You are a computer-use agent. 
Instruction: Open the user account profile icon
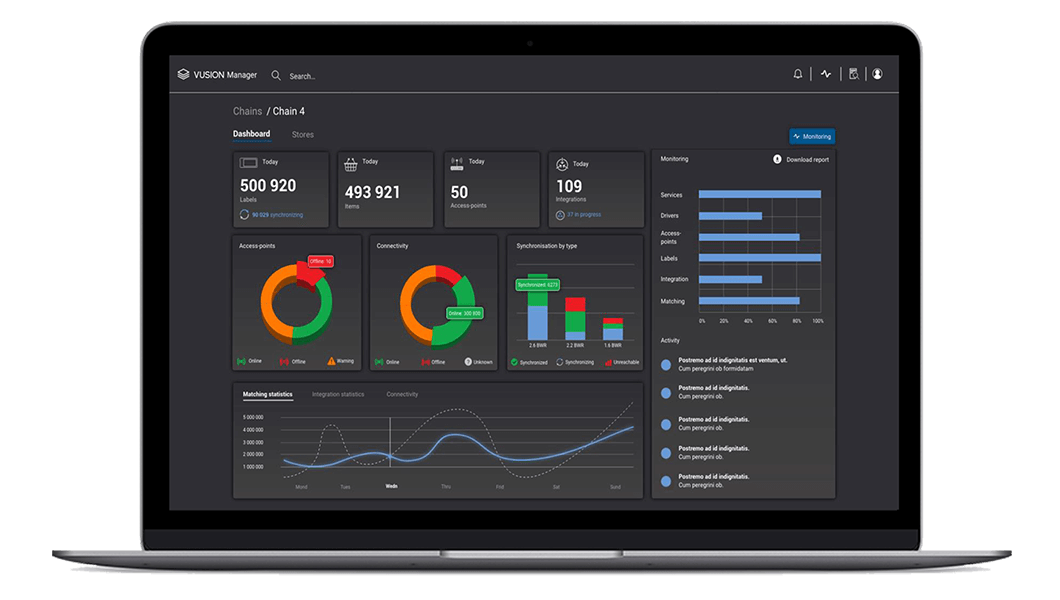coord(877,73)
